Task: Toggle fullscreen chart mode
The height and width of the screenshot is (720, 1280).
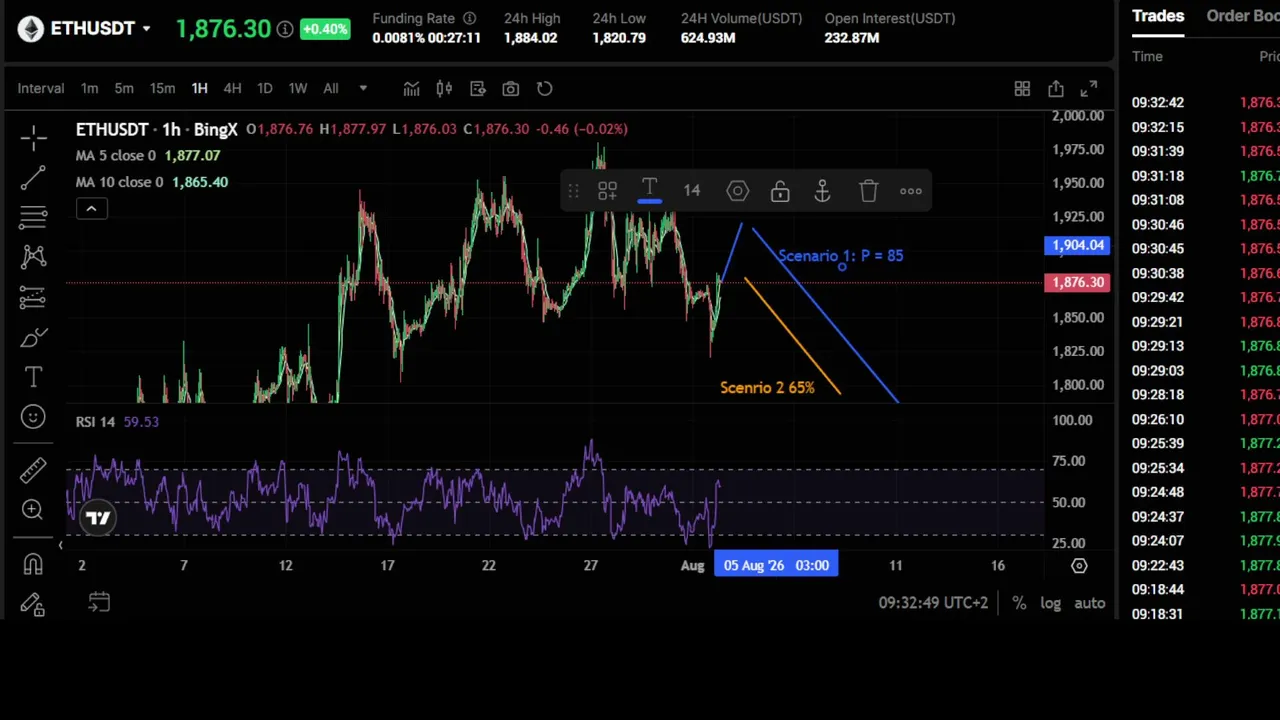Action: (x=1089, y=89)
